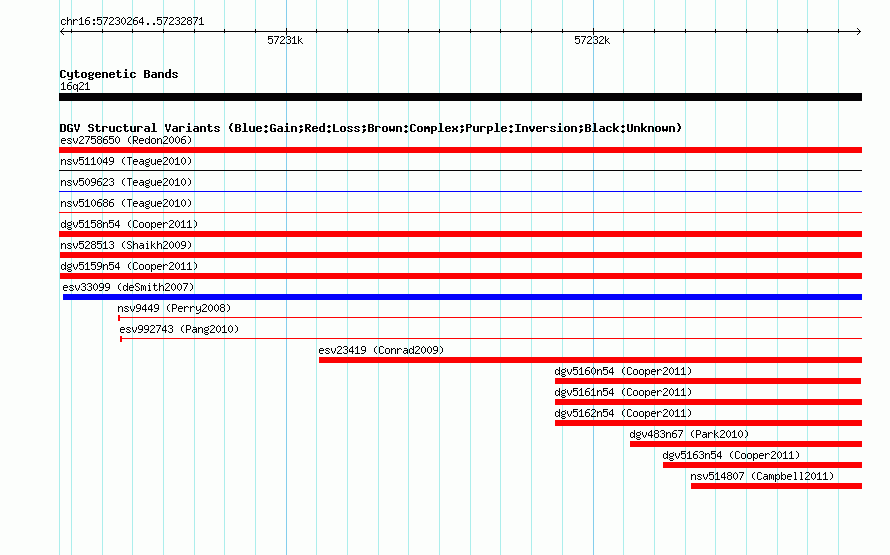The image size is (890, 555).
Task: Select the nsv528513 (Shaikh2009) label
Action: 126,245
